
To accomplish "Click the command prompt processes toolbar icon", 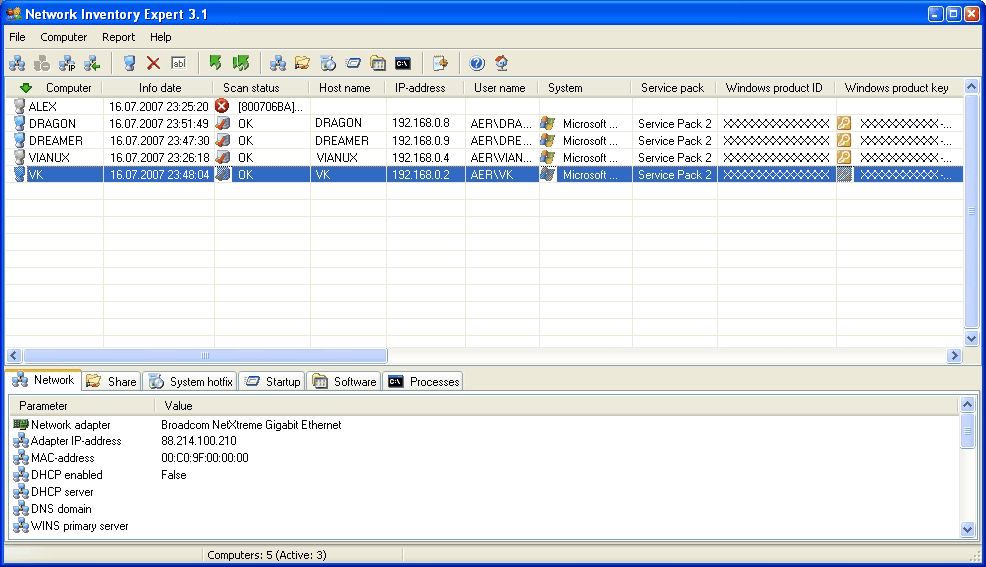I will 403,63.
